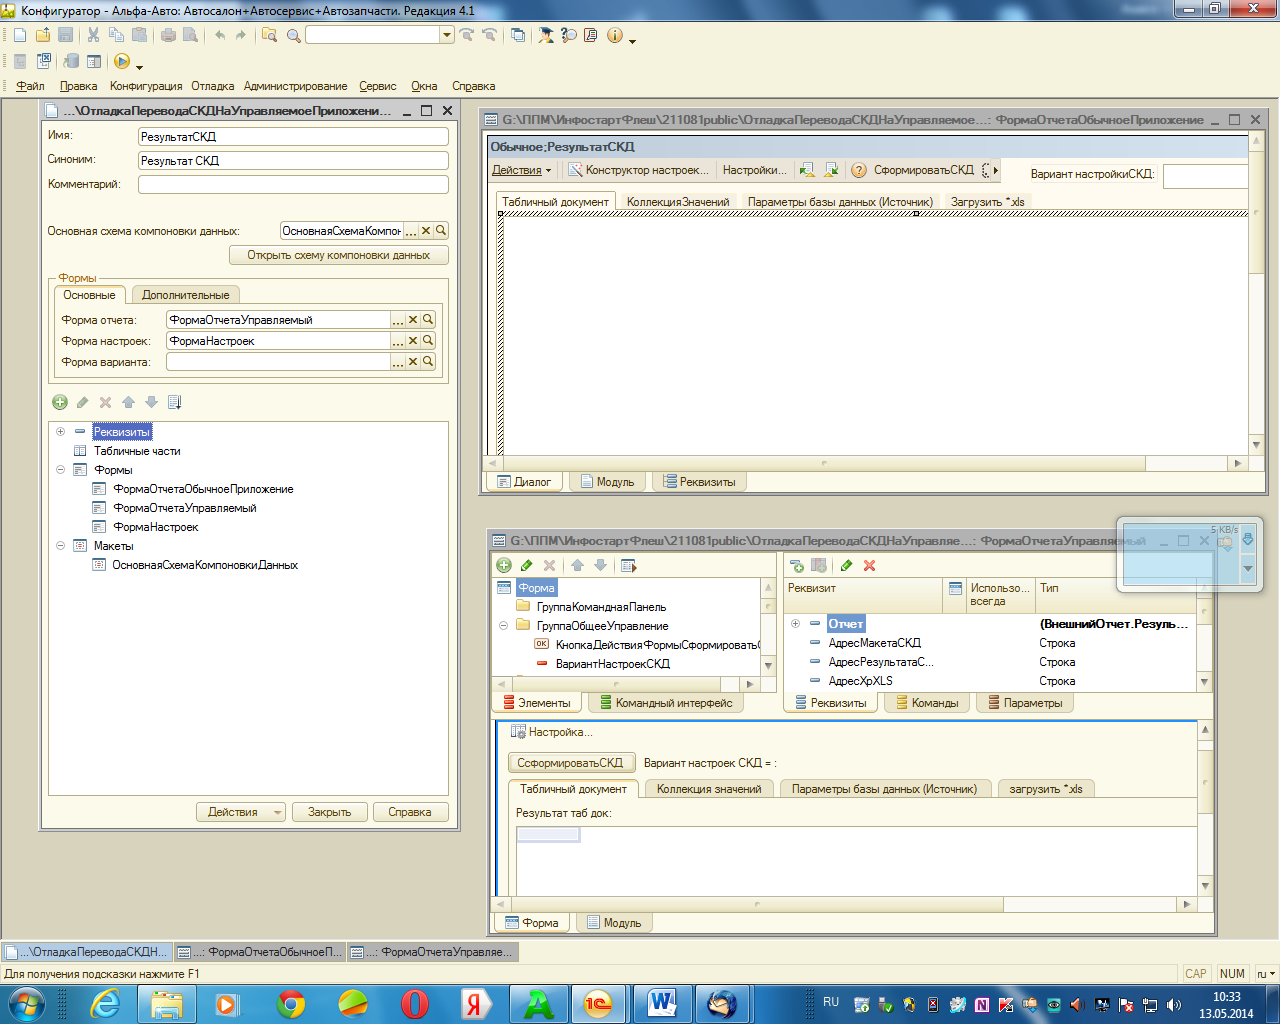
Task: Click the Комментарий input field
Action: (293, 184)
